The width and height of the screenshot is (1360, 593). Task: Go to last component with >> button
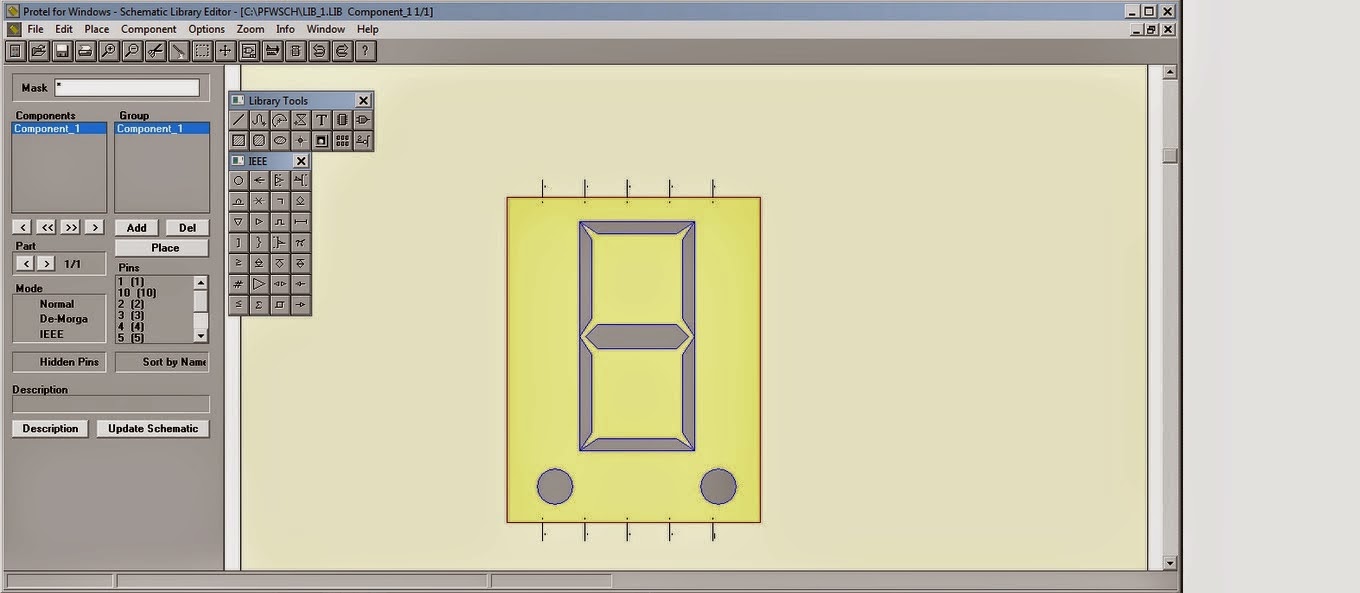71,228
